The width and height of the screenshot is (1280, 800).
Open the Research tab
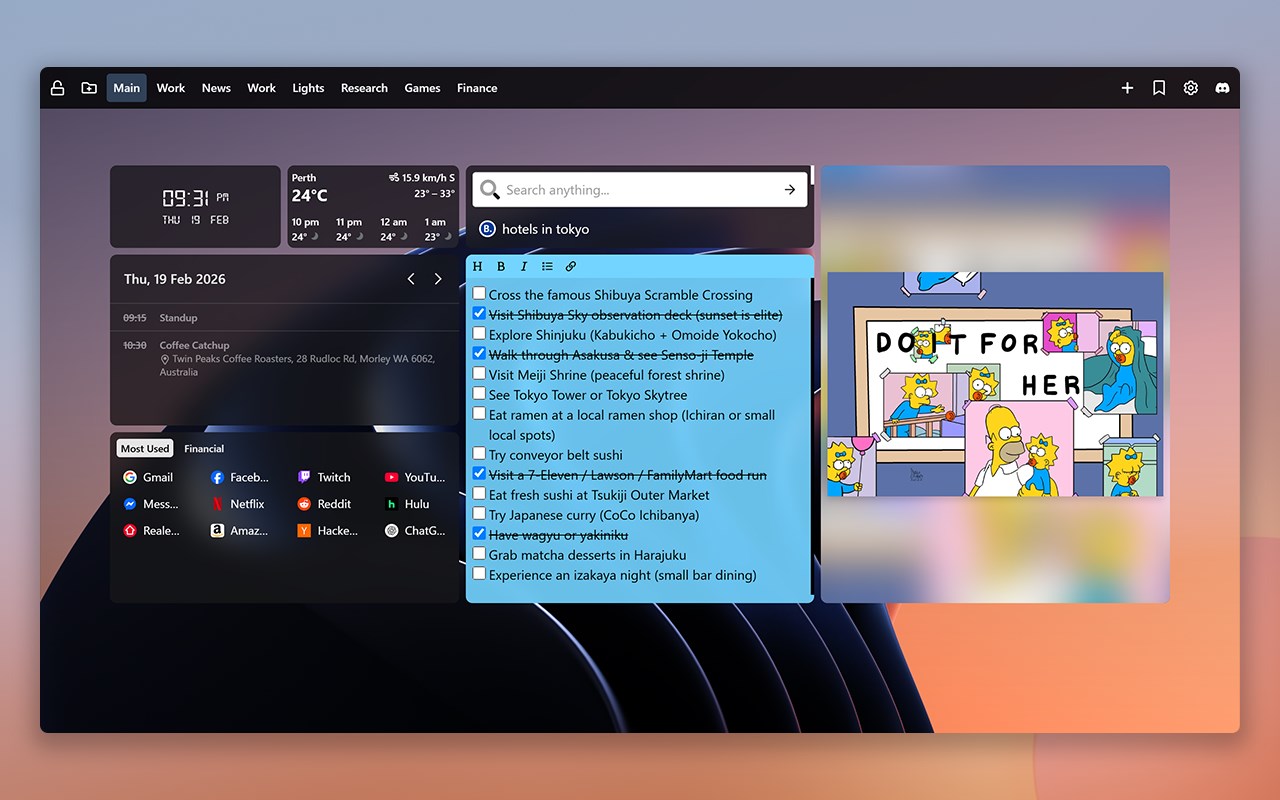click(364, 88)
